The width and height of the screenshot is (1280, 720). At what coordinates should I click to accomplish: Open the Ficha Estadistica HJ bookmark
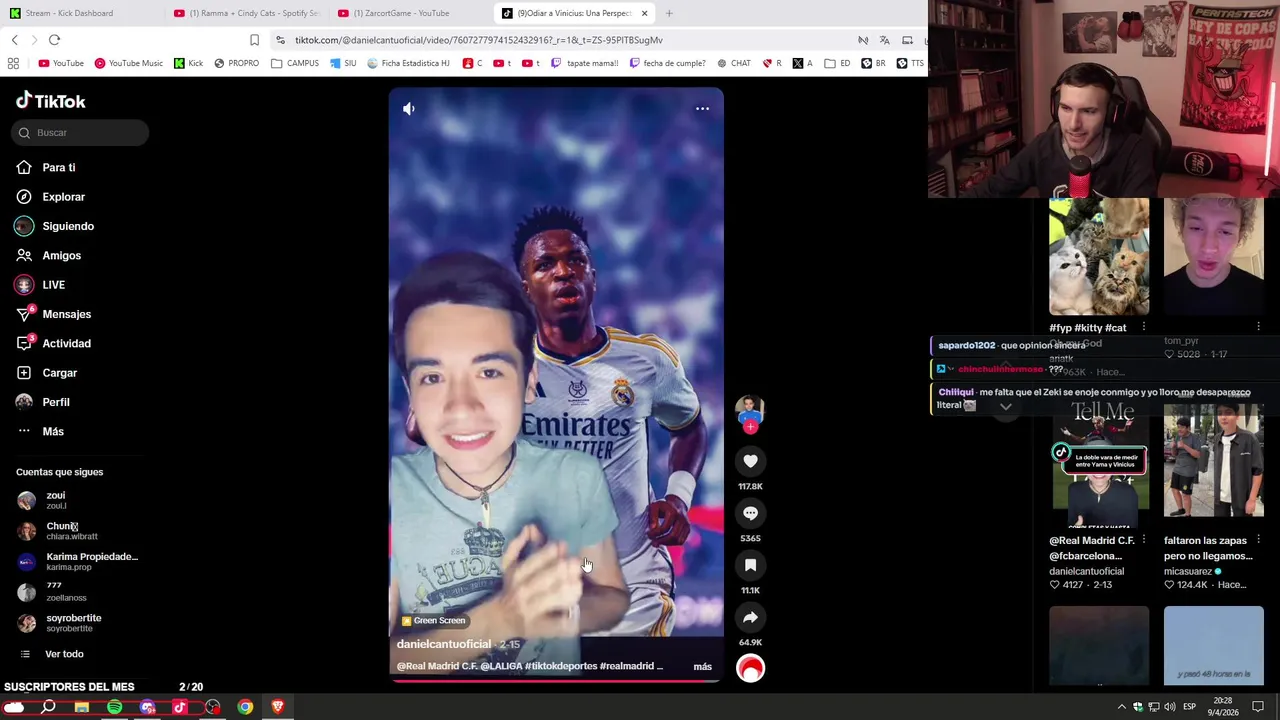[x=408, y=63]
